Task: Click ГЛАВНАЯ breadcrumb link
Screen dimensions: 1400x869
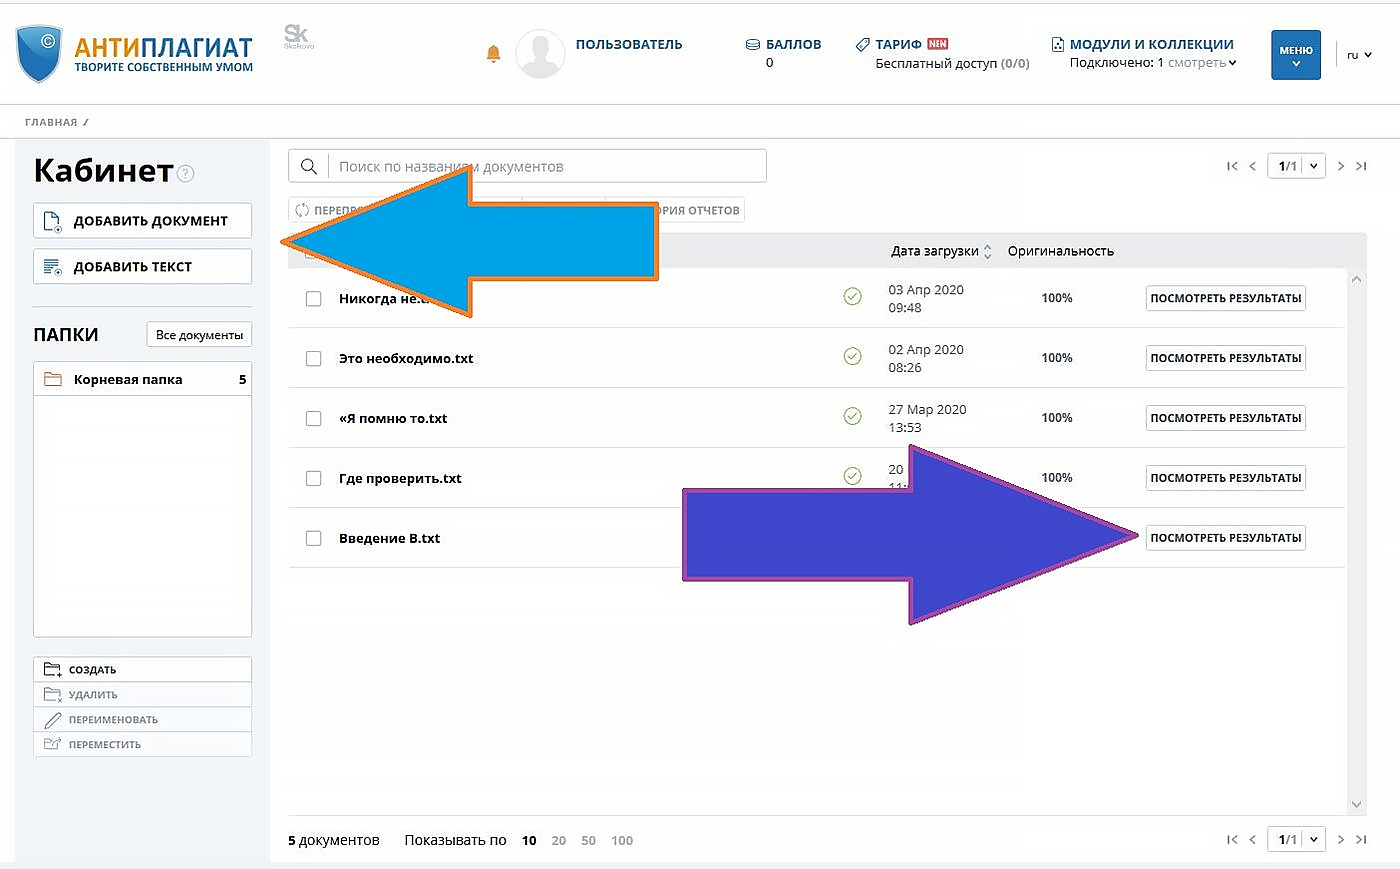Action: (x=51, y=122)
